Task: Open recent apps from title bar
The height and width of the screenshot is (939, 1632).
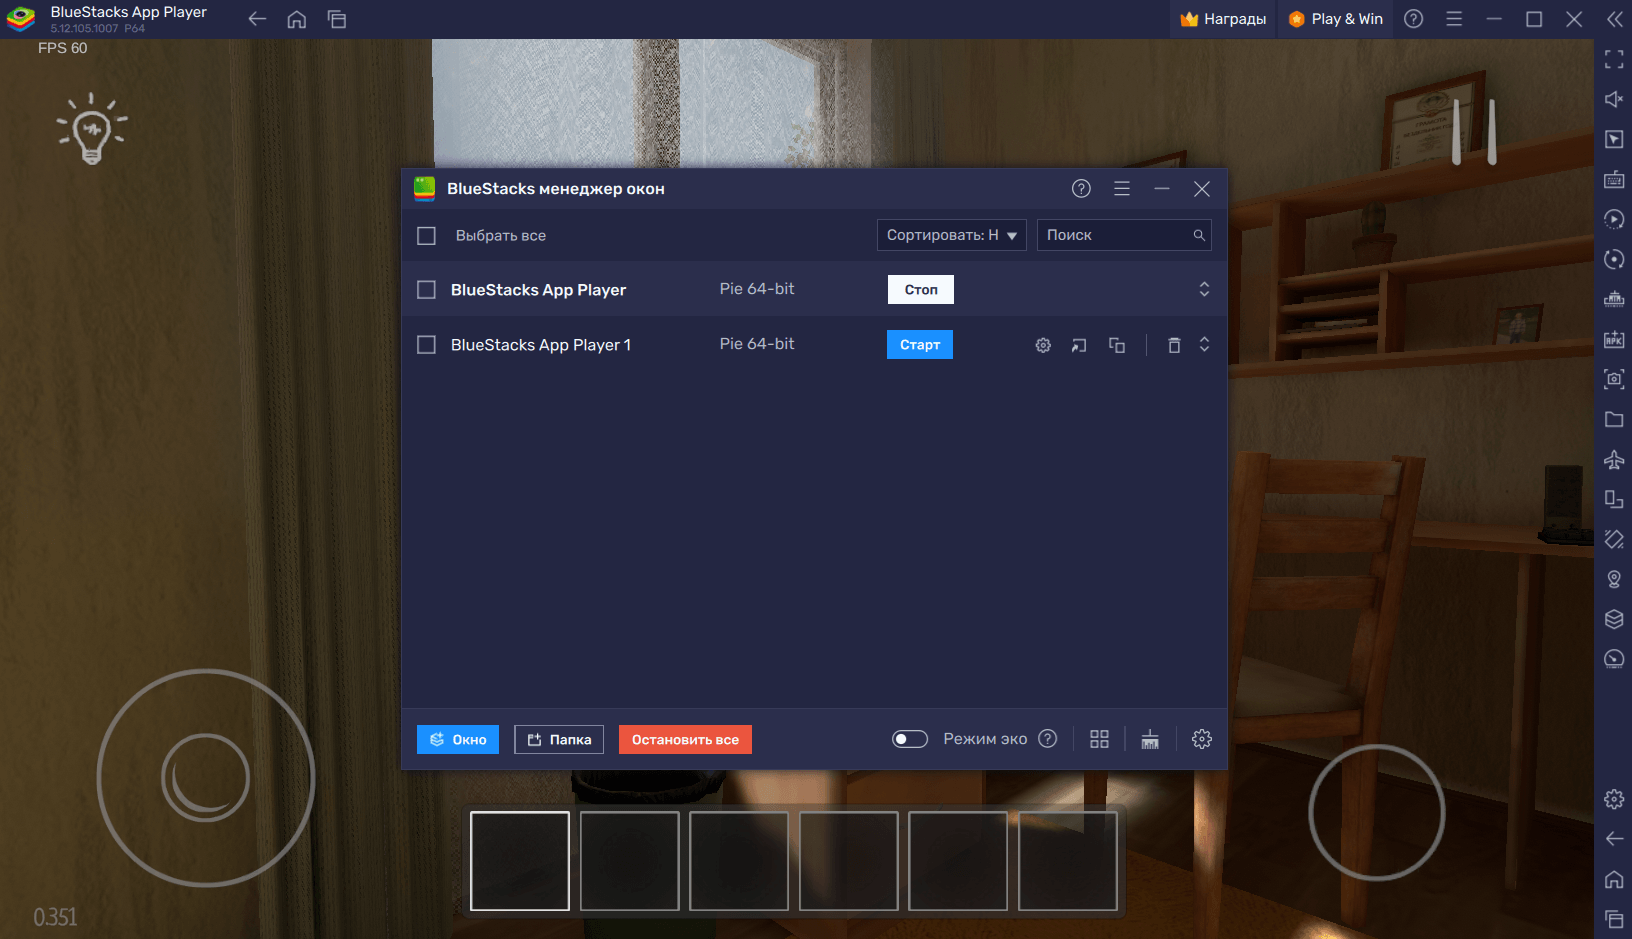Action: pos(337,19)
